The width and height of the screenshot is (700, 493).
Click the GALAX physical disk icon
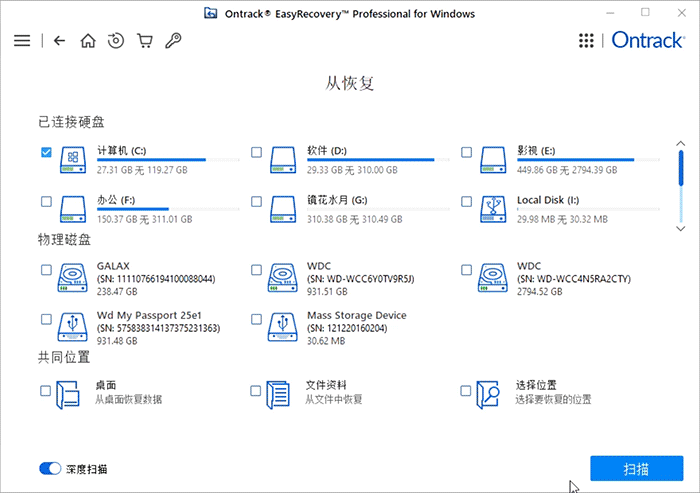(72, 278)
